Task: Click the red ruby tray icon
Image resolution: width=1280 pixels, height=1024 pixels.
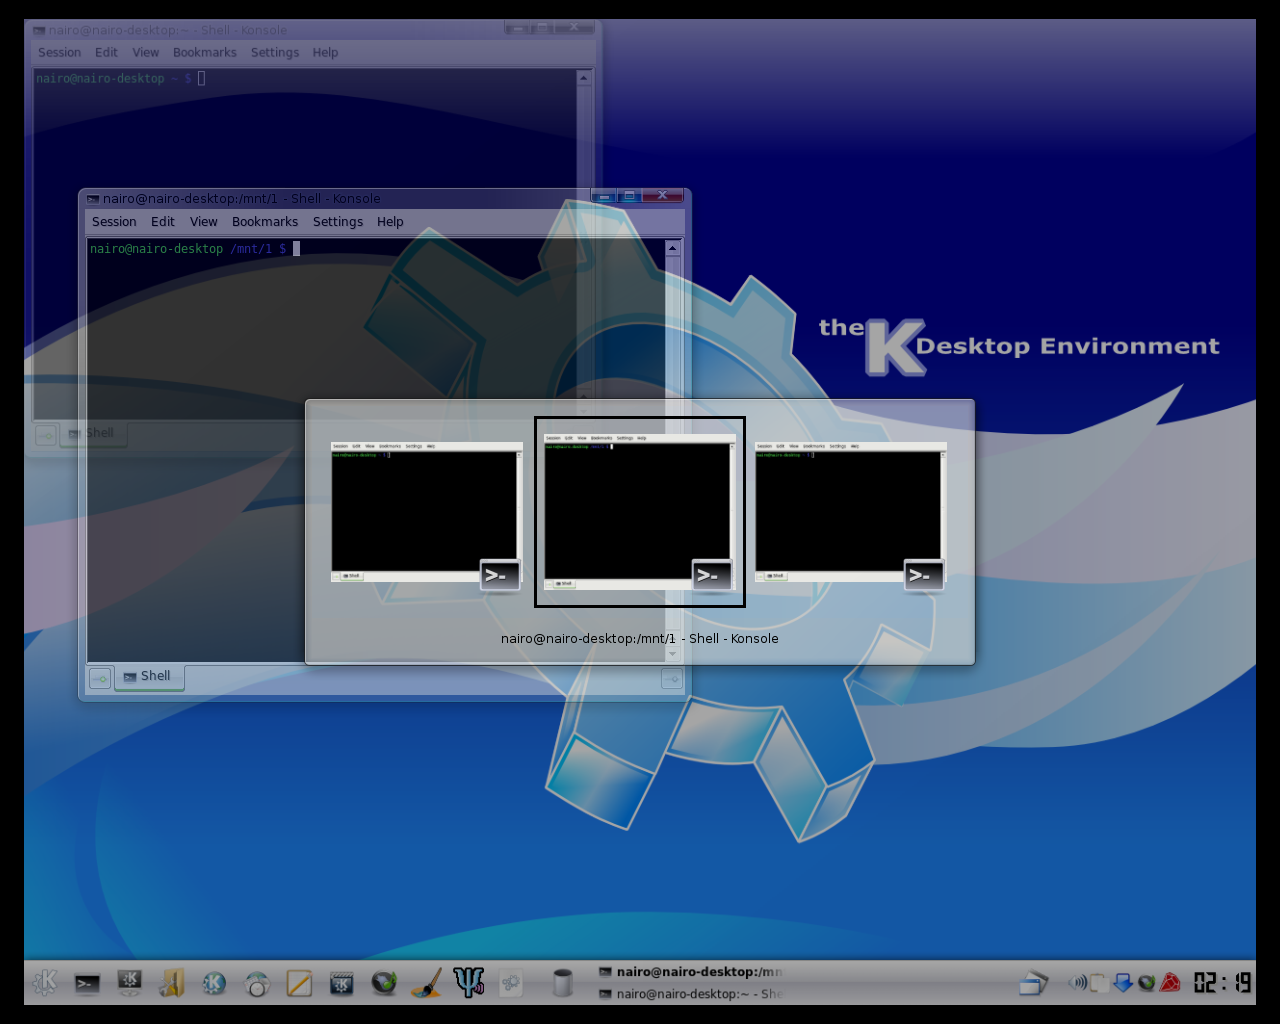Action: tap(1170, 983)
